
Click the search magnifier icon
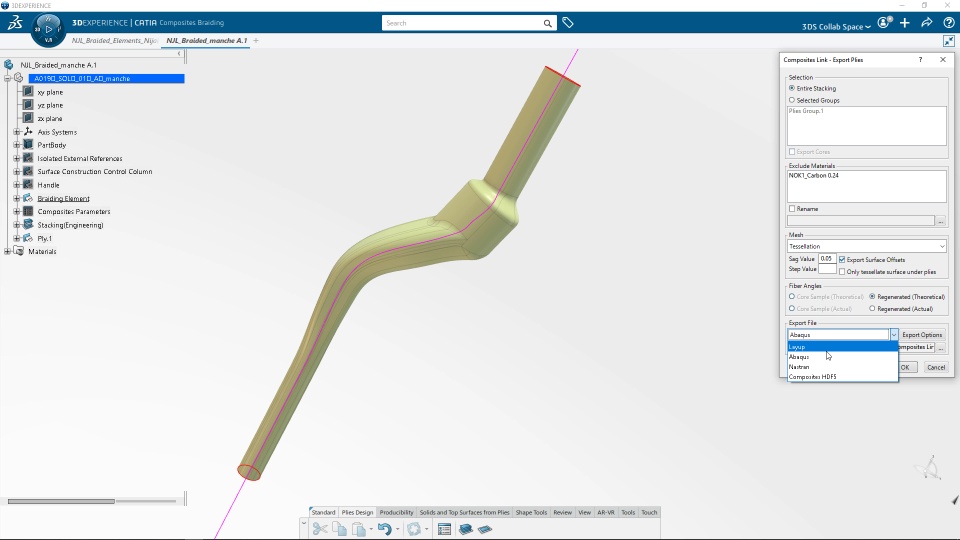(547, 23)
